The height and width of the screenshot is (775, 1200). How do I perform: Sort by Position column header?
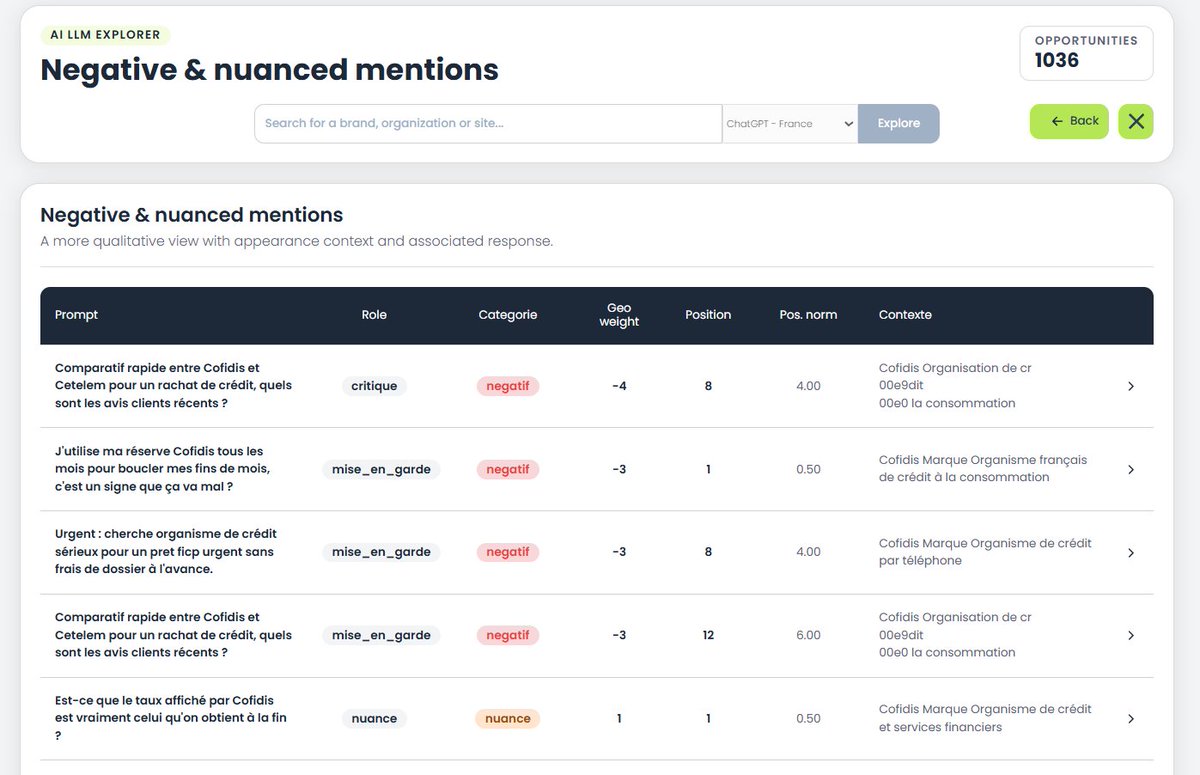point(708,315)
